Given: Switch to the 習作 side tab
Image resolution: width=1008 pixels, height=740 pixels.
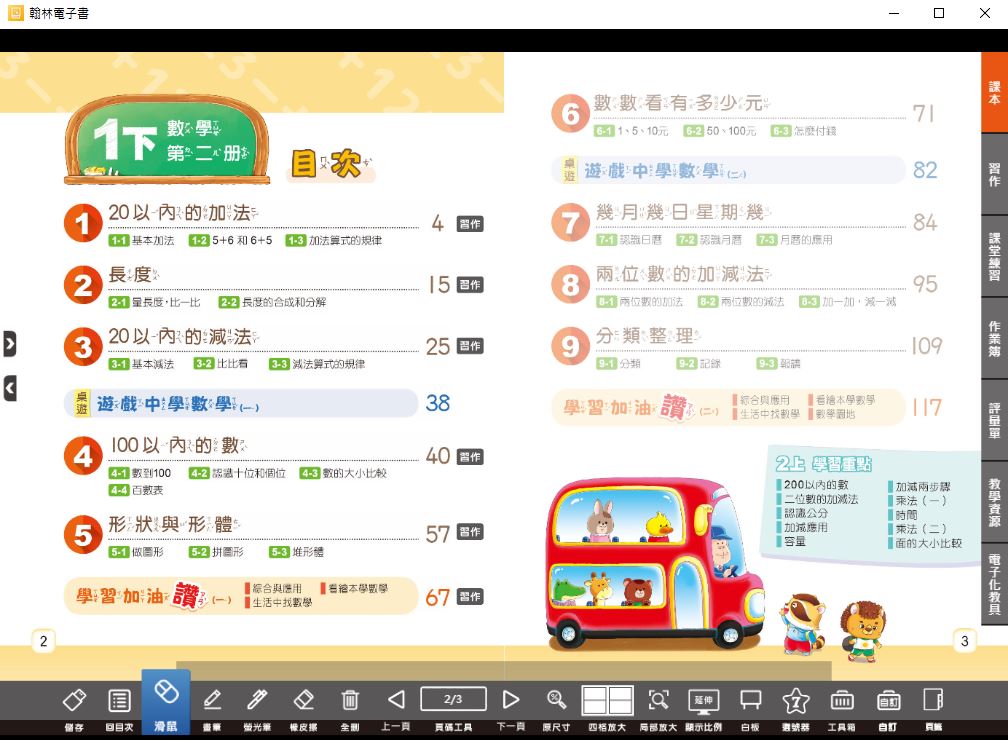Looking at the screenshot, I should click(x=994, y=174).
